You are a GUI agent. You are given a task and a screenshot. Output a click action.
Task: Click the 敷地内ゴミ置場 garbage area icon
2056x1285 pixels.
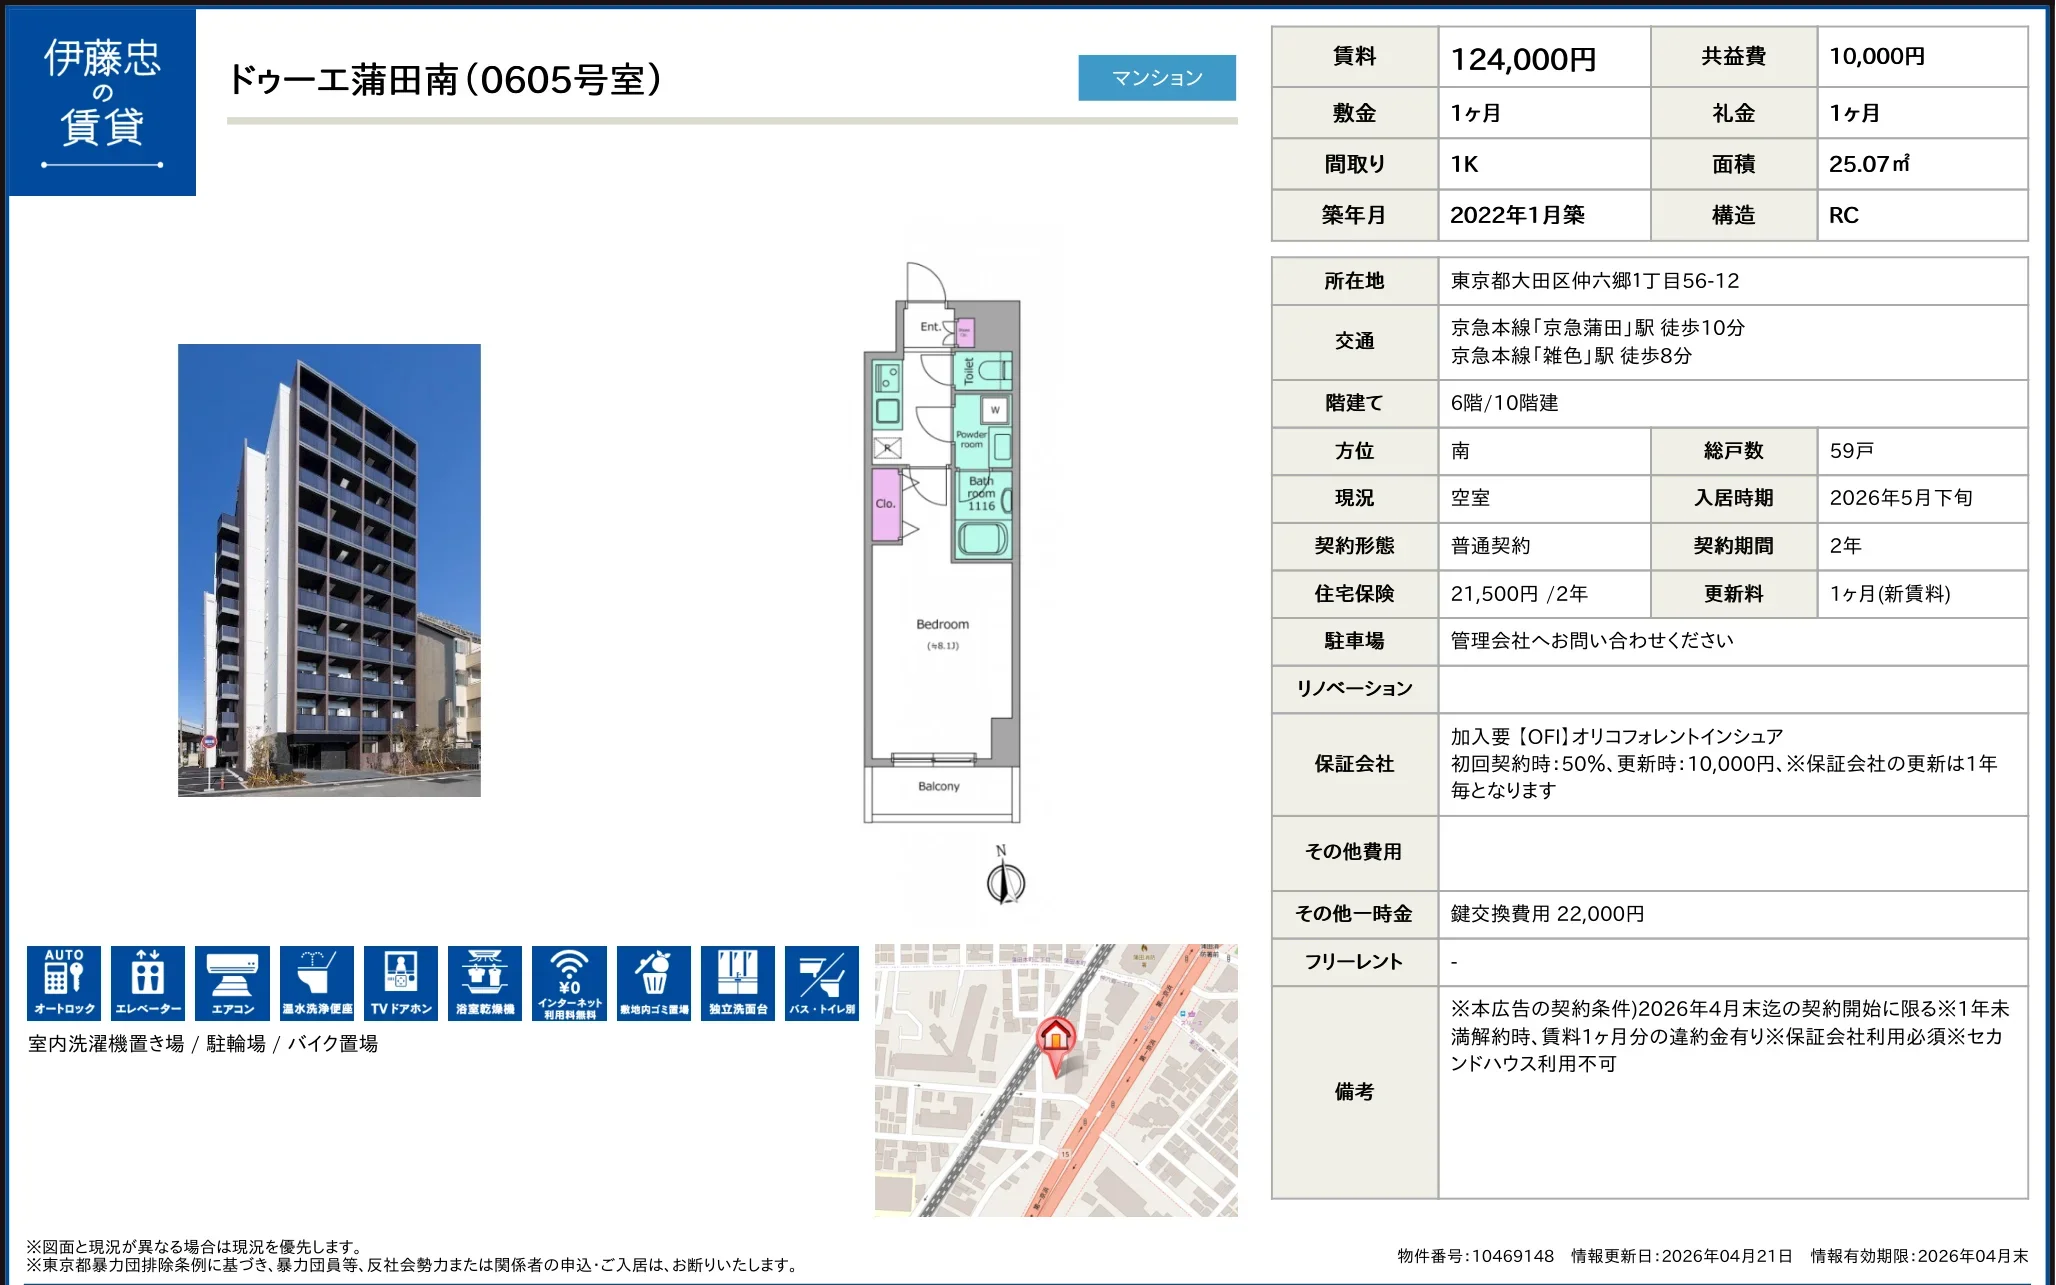[654, 982]
